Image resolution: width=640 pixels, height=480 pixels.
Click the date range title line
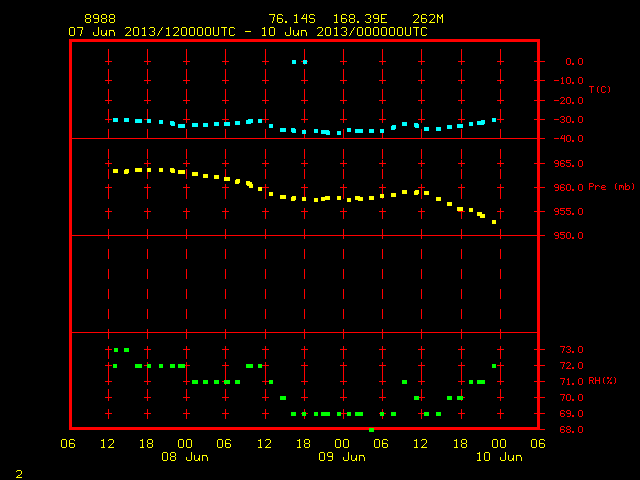click(x=248, y=32)
